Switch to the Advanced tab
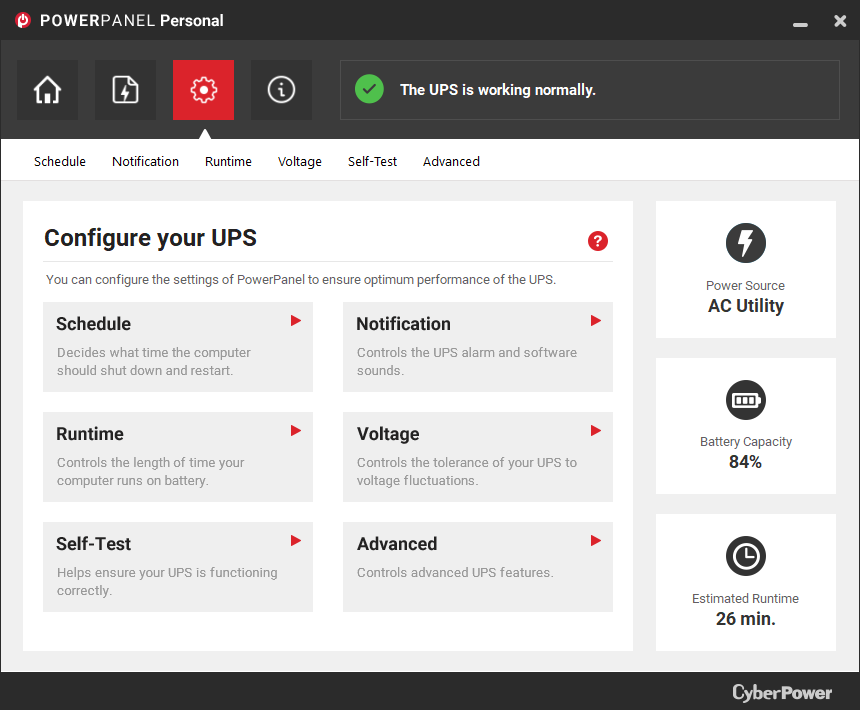The image size is (860, 710). tap(451, 162)
